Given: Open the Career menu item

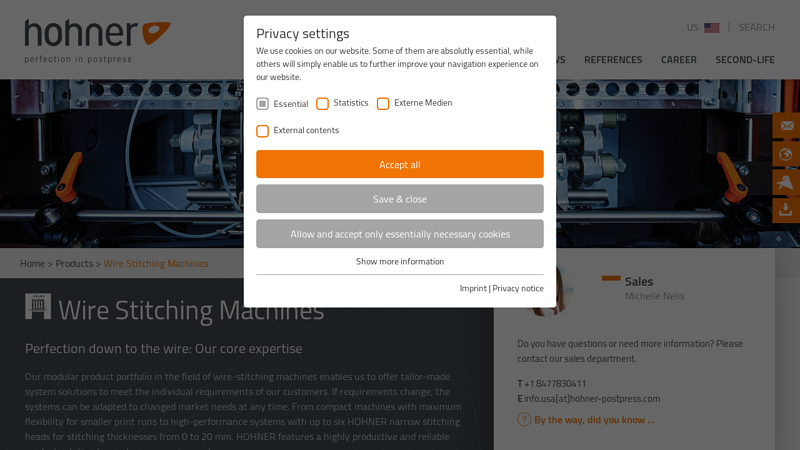Looking at the screenshot, I should coord(678,60).
